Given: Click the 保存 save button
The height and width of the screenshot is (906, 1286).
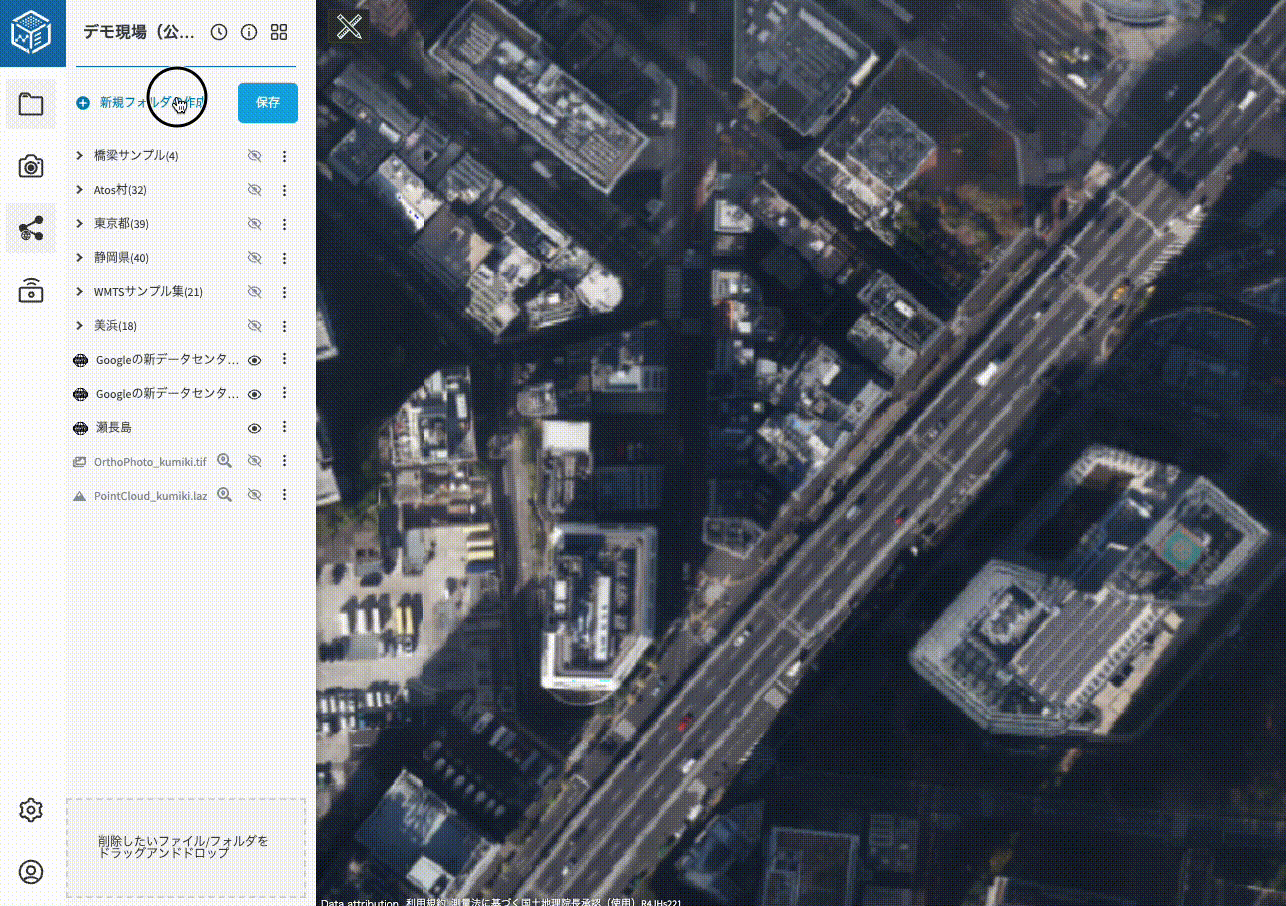Looking at the screenshot, I should 267,103.
